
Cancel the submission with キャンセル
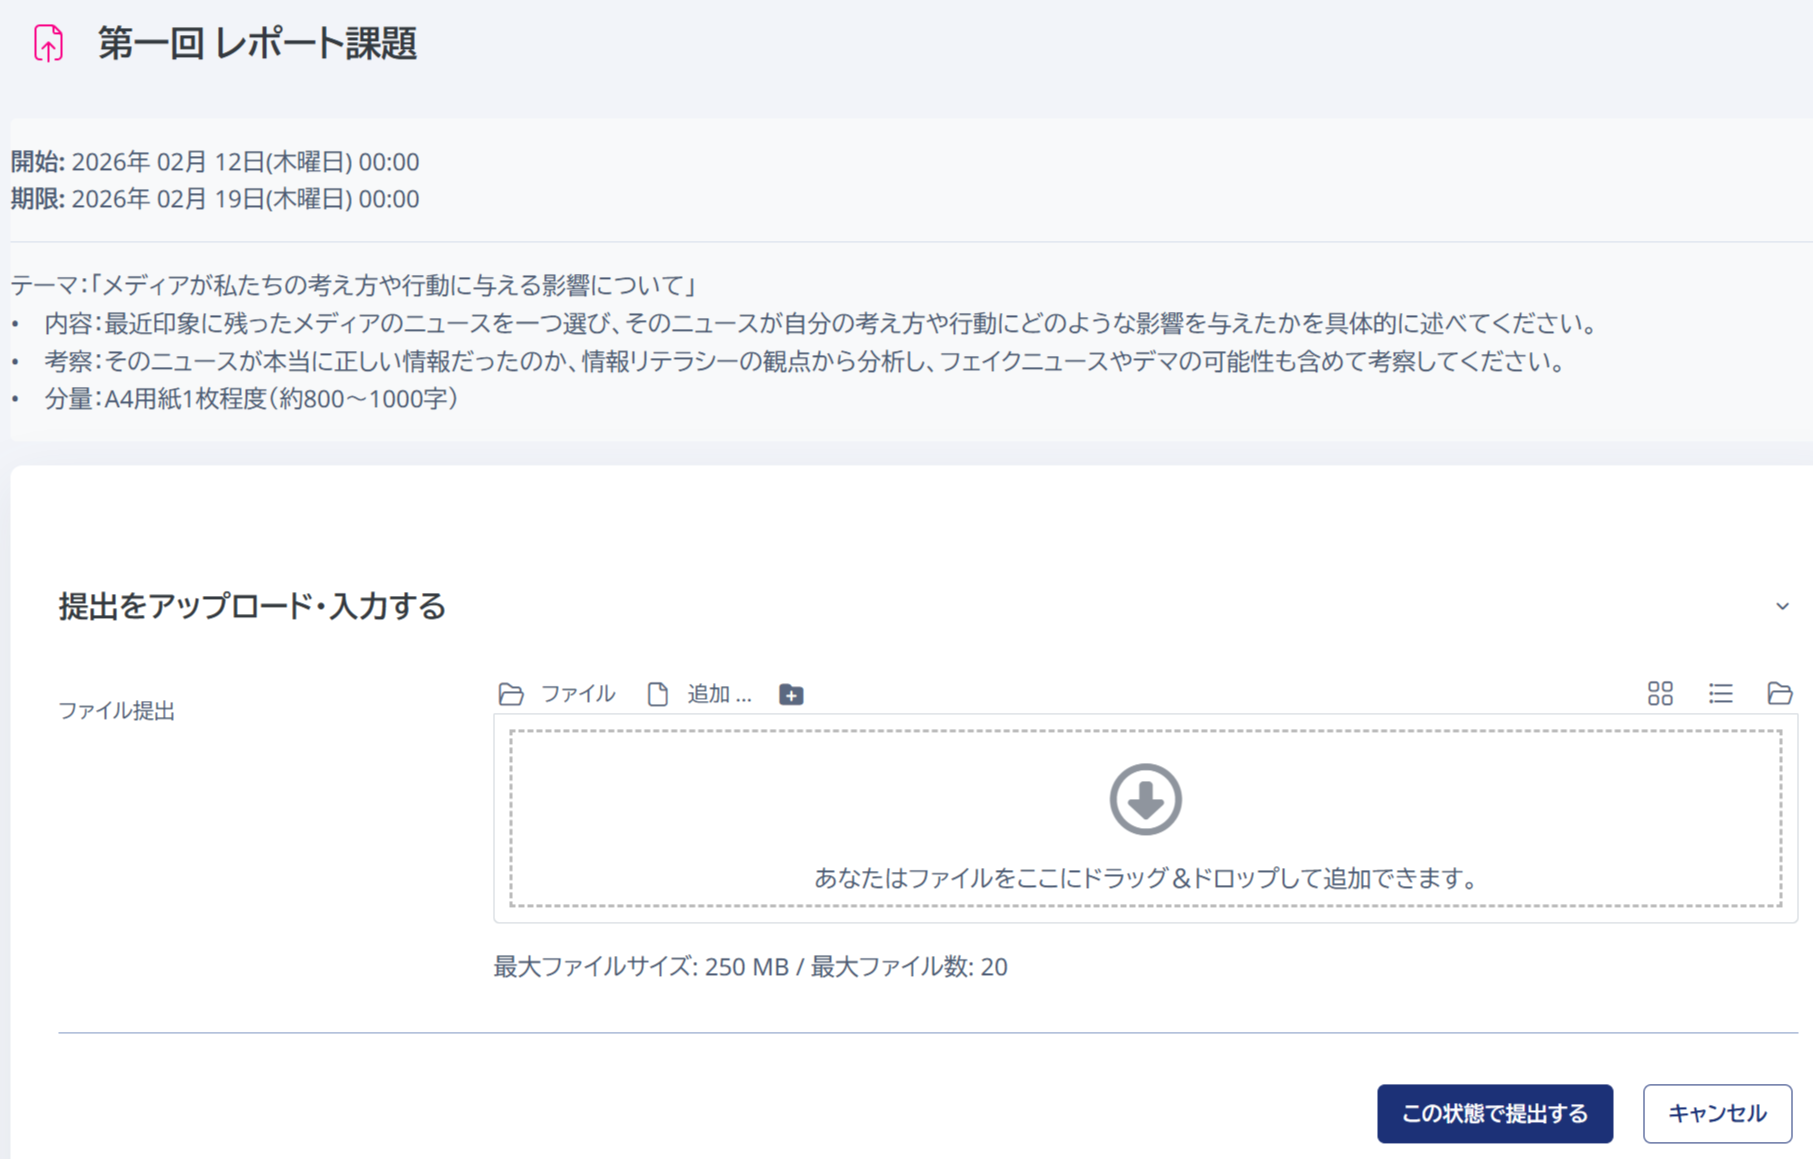click(1717, 1112)
